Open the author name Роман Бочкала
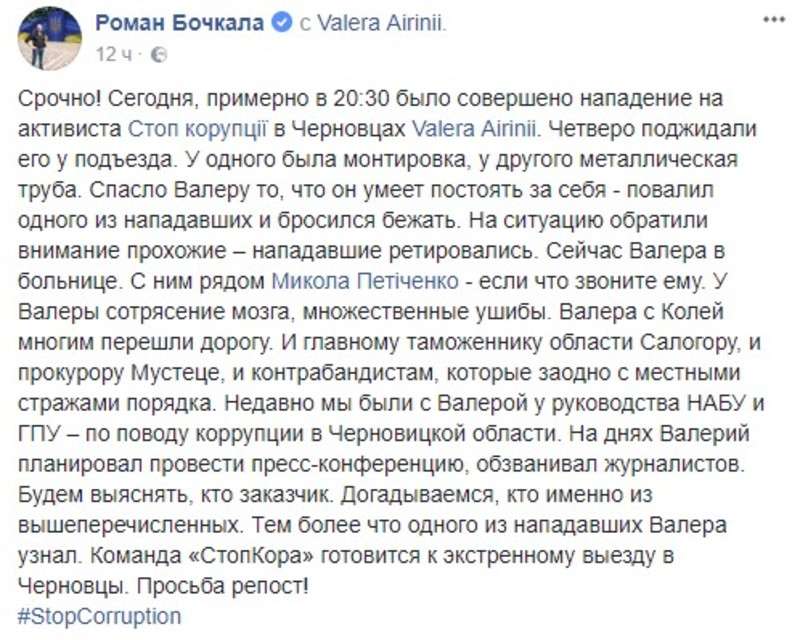This screenshot has height=640, width=800. 180,22
